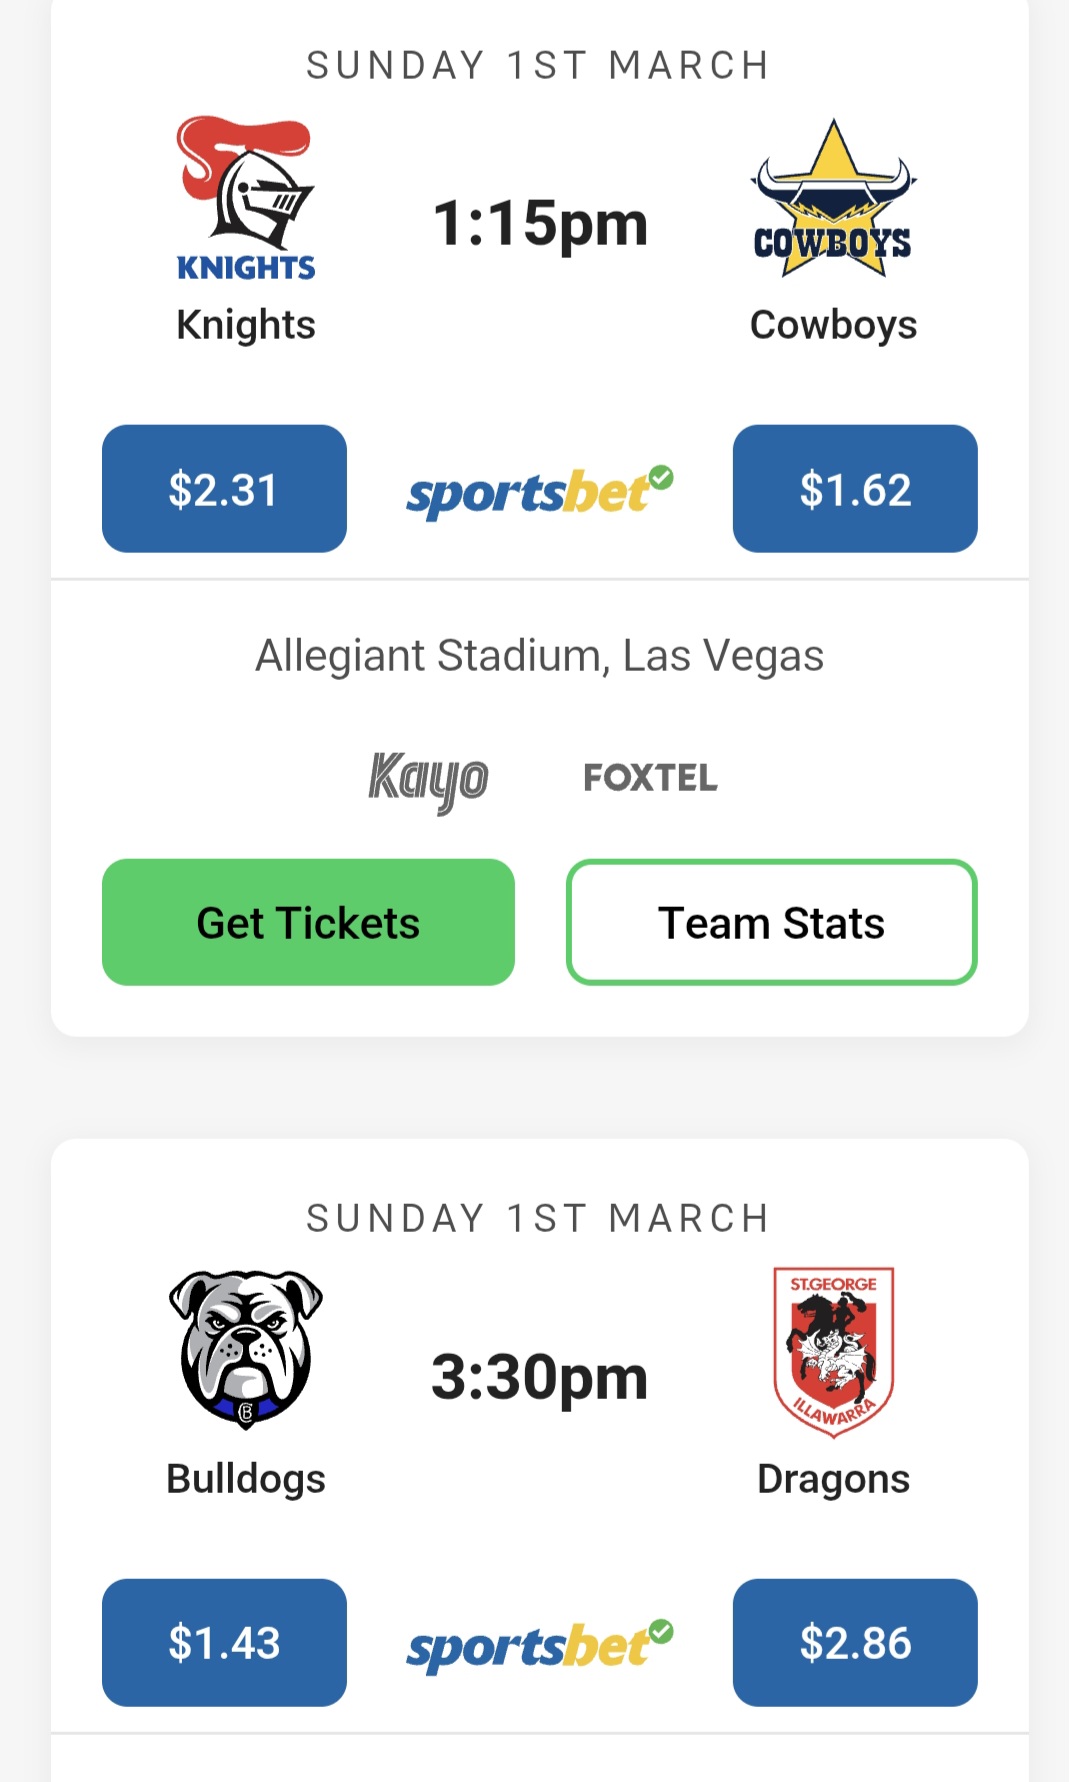Select Knights odds of $2.31
The width and height of the screenshot is (1069, 1782).
tap(224, 489)
